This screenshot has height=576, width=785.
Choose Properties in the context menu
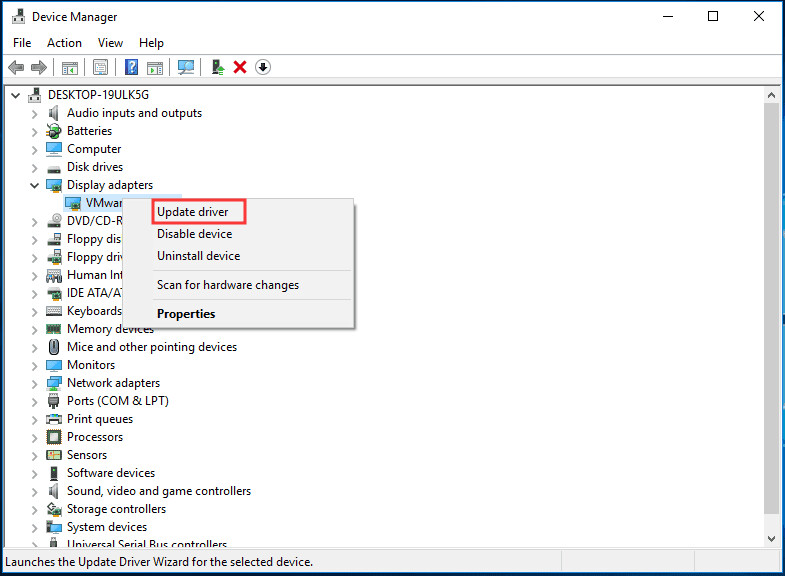click(186, 314)
